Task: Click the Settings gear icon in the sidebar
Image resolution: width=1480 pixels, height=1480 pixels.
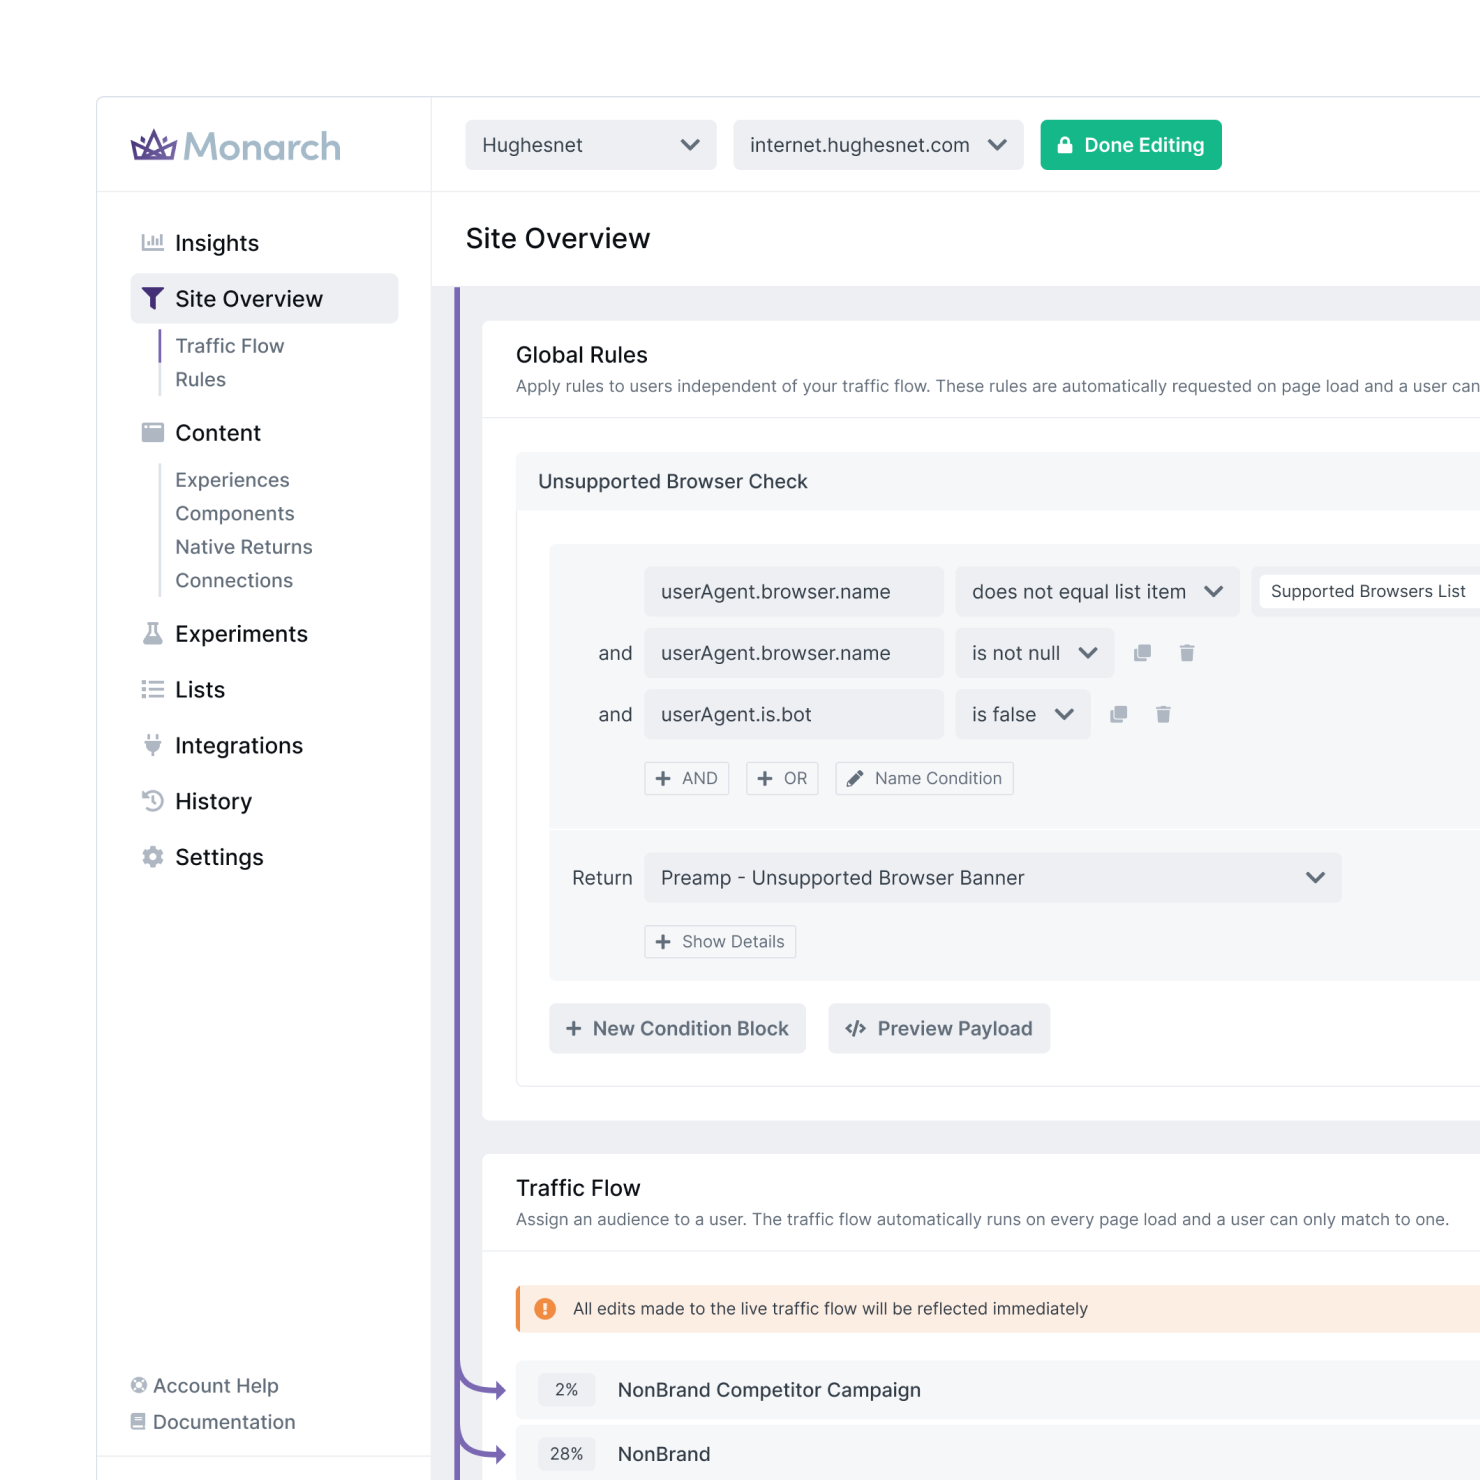Action: [x=152, y=857]
